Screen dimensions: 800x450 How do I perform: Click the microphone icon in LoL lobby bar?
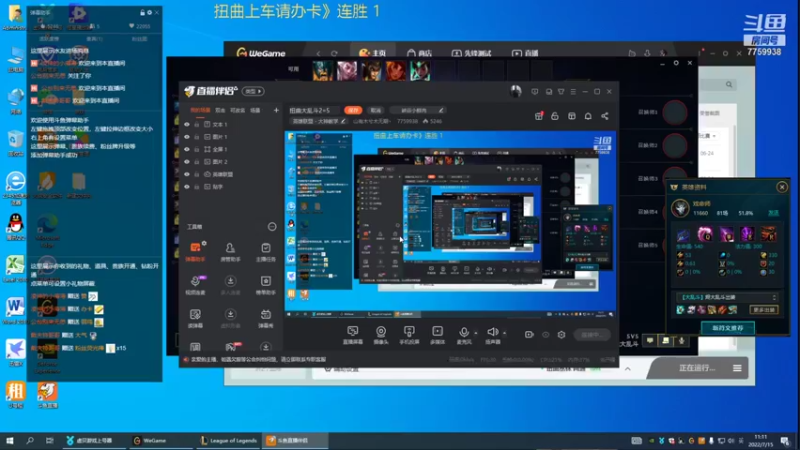click(681, 340)
